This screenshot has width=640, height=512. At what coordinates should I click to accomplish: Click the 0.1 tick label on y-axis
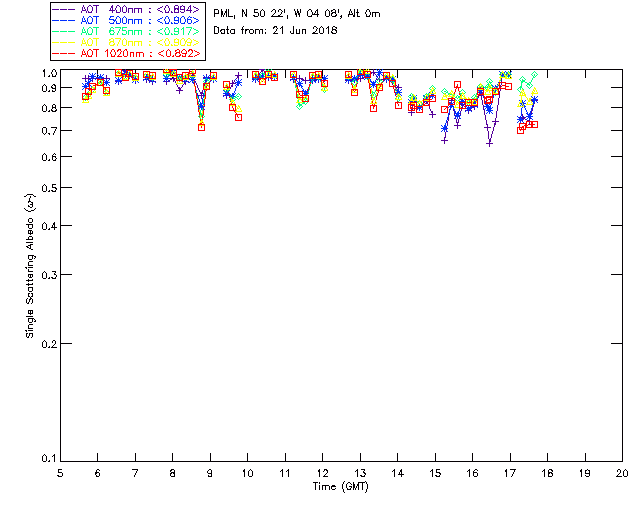pyautogui.click(x=47, y=459)
